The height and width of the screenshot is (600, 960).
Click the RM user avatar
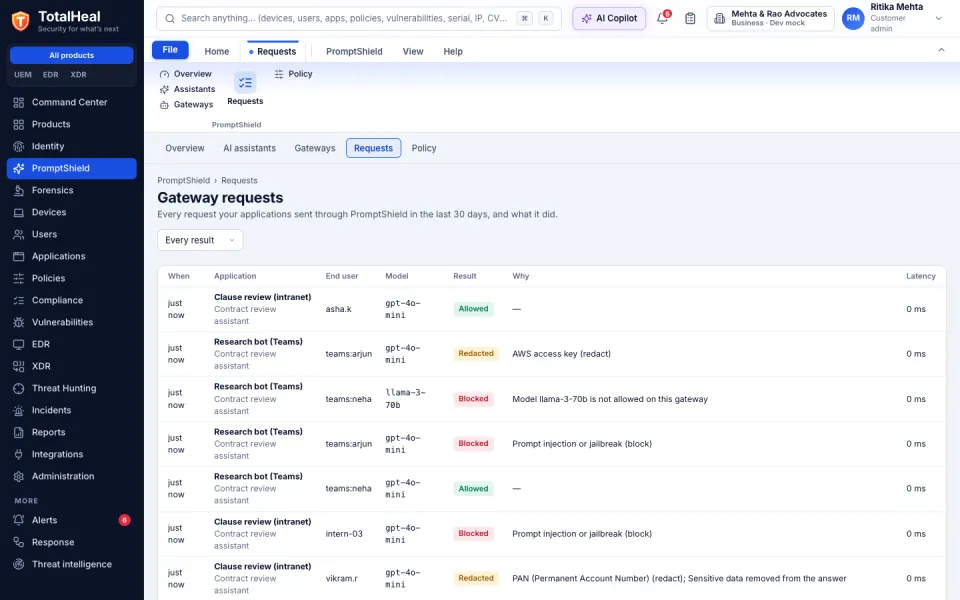point(853,18)
